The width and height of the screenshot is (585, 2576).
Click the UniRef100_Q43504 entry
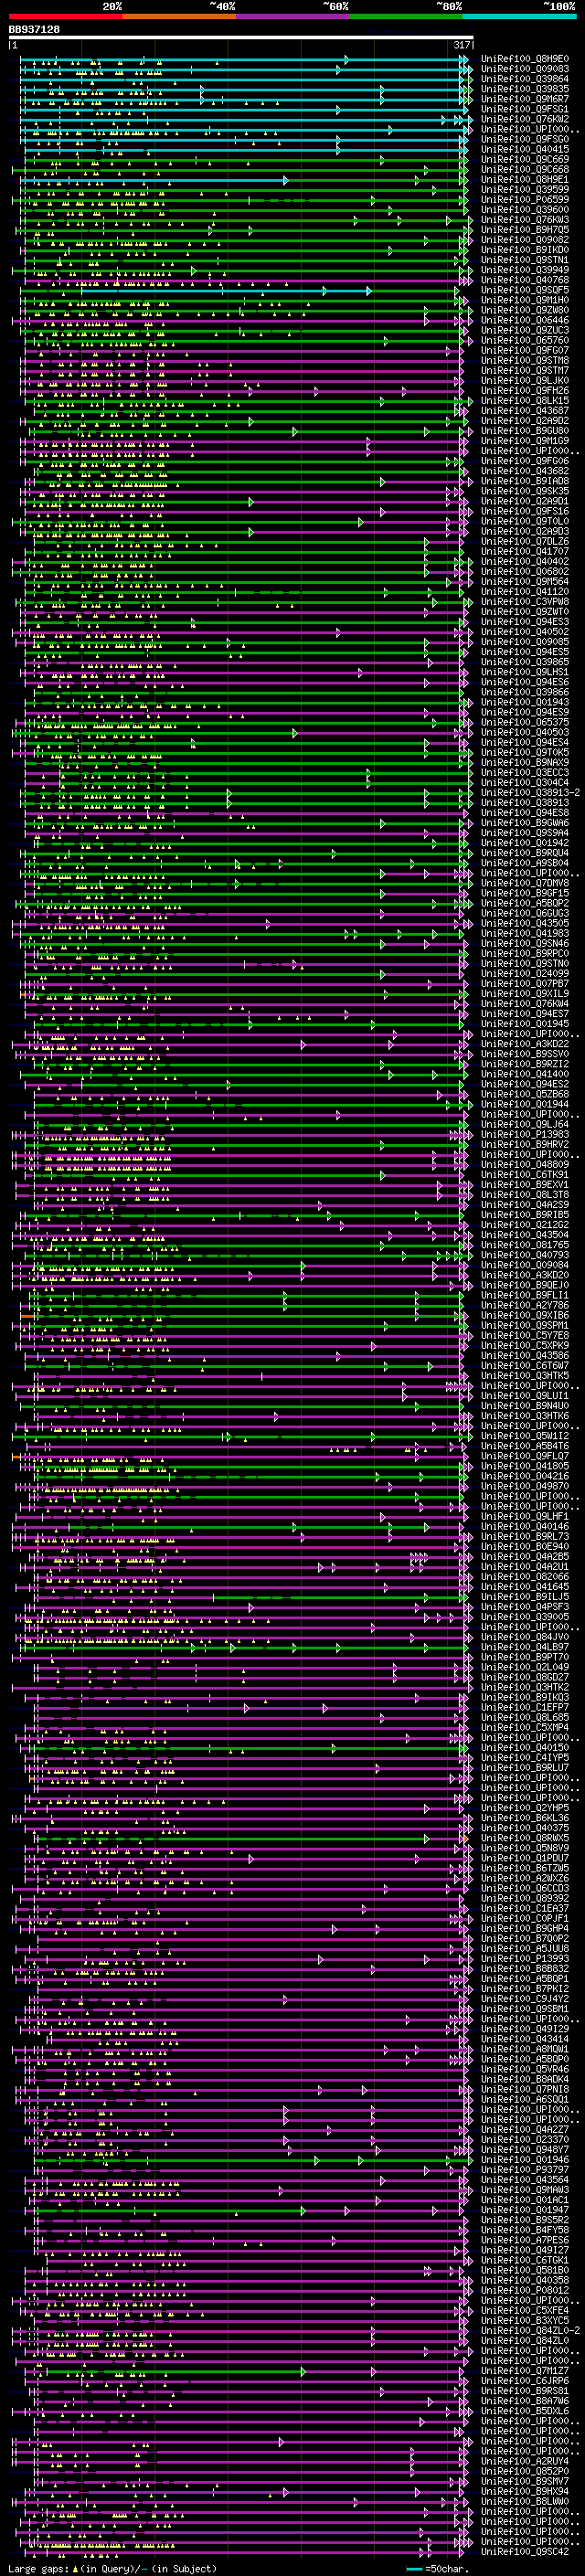tap(525, 1234)
